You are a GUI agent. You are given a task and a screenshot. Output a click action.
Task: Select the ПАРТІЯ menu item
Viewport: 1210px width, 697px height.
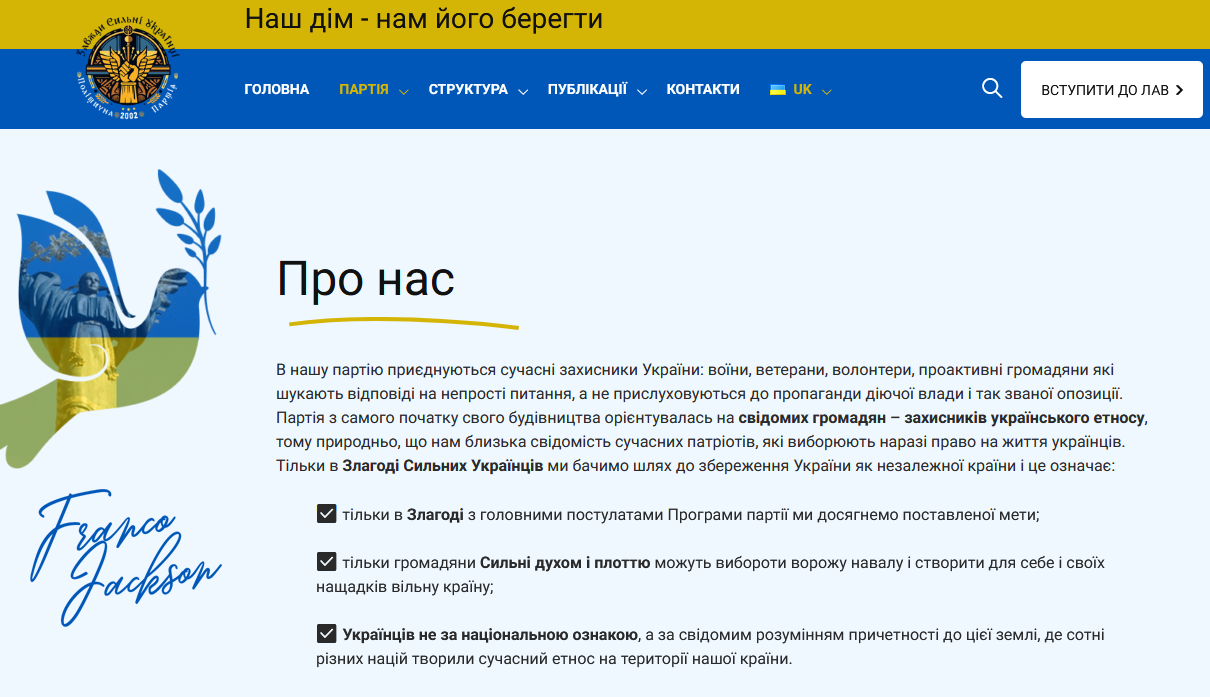[363, 89]
